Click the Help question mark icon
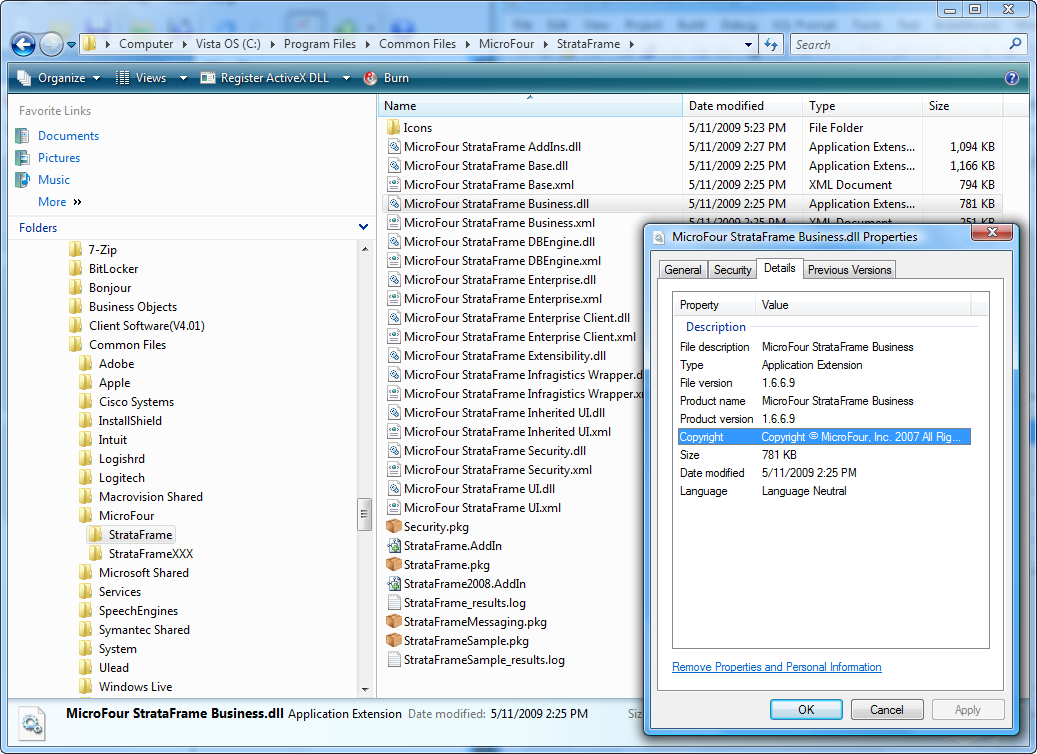Screen dimensions: 1037x754 (1012, 78)
